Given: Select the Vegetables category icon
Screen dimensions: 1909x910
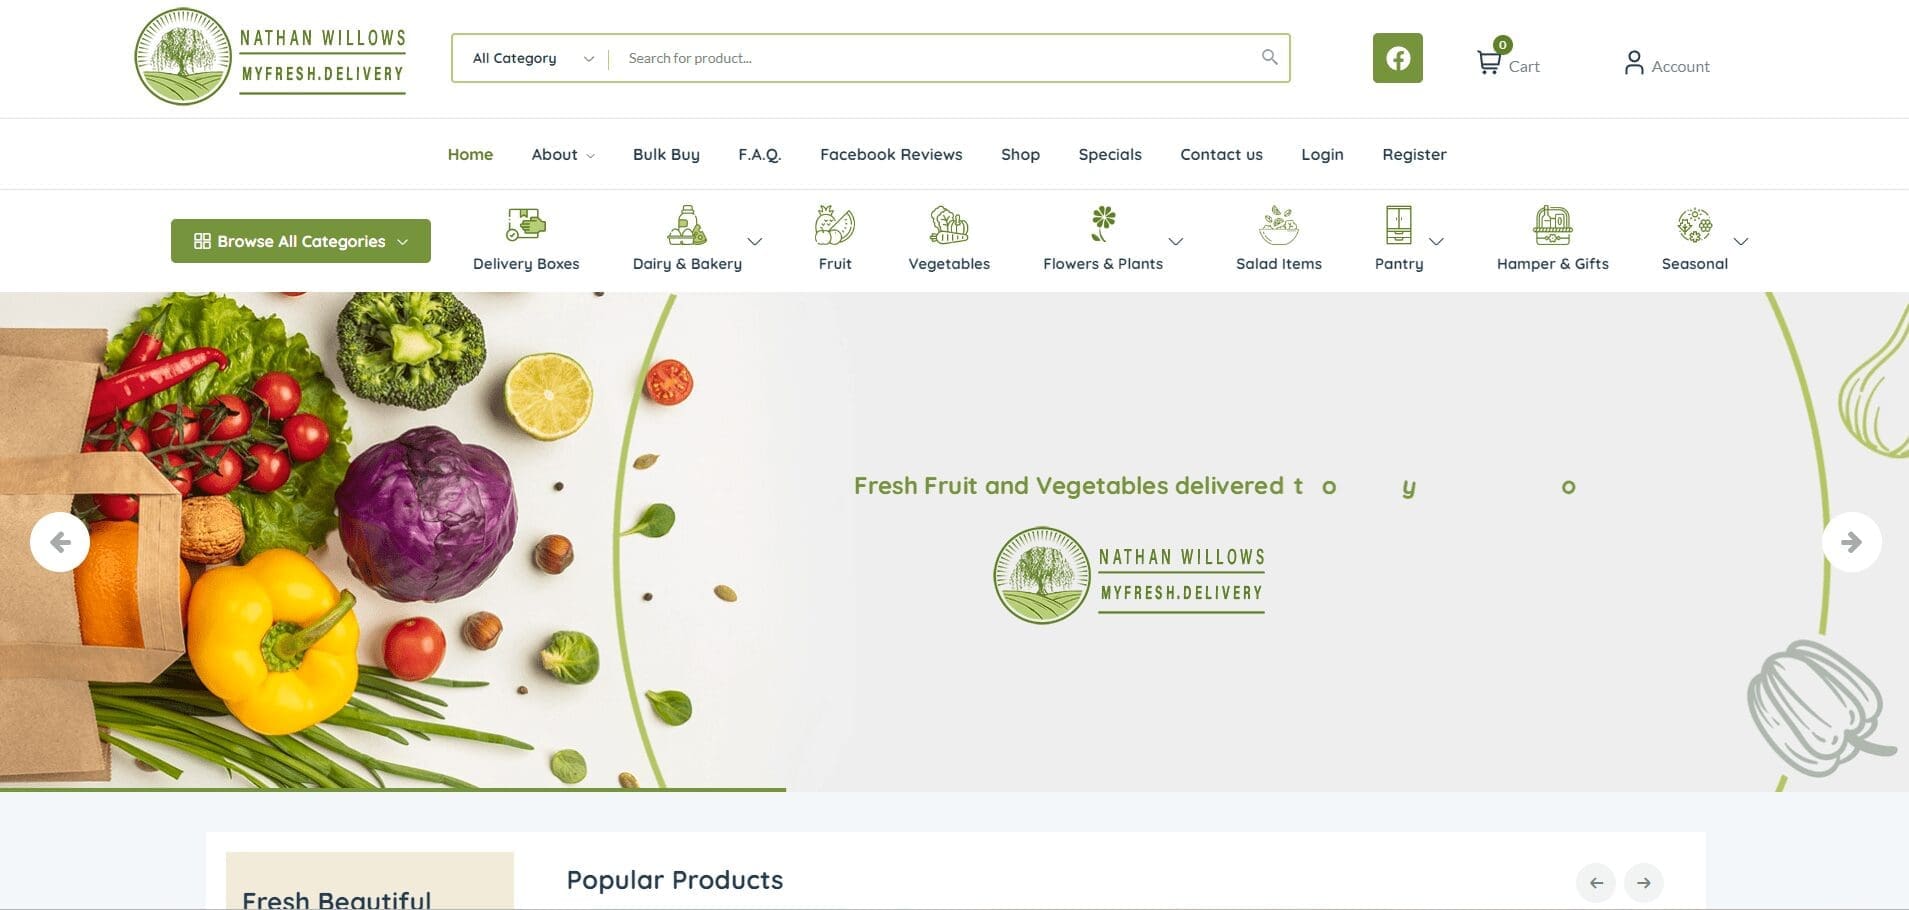Looking at the screenshot, I should point(949,225).
